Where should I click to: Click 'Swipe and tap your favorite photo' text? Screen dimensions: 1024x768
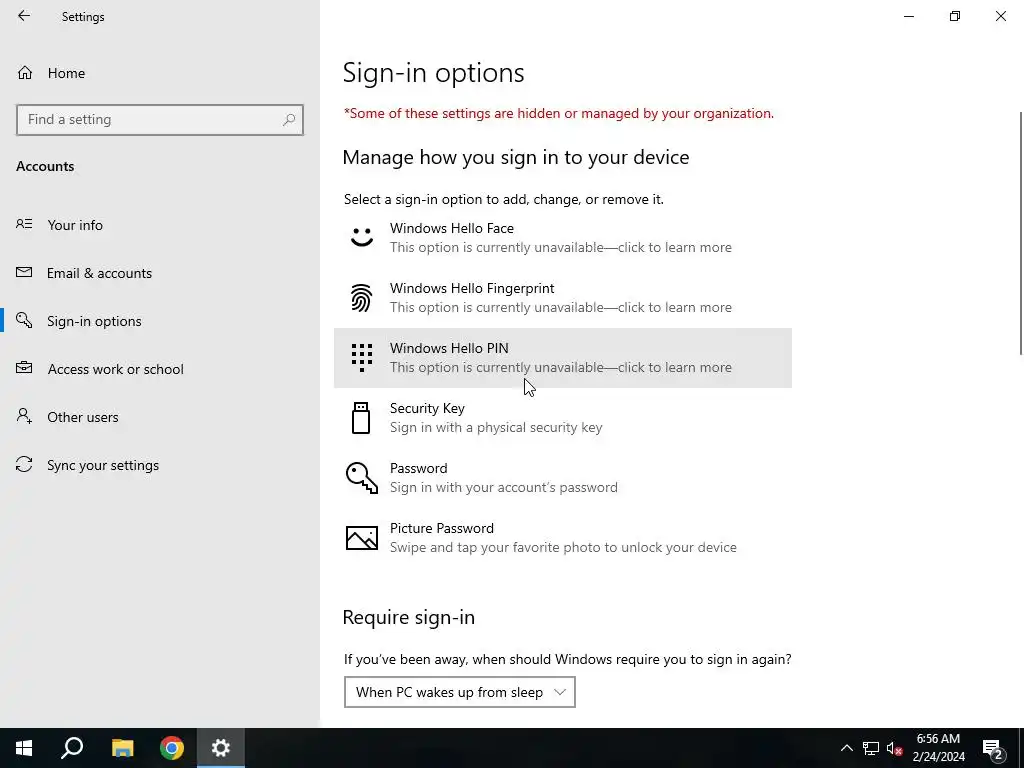(x=563, y=547)
